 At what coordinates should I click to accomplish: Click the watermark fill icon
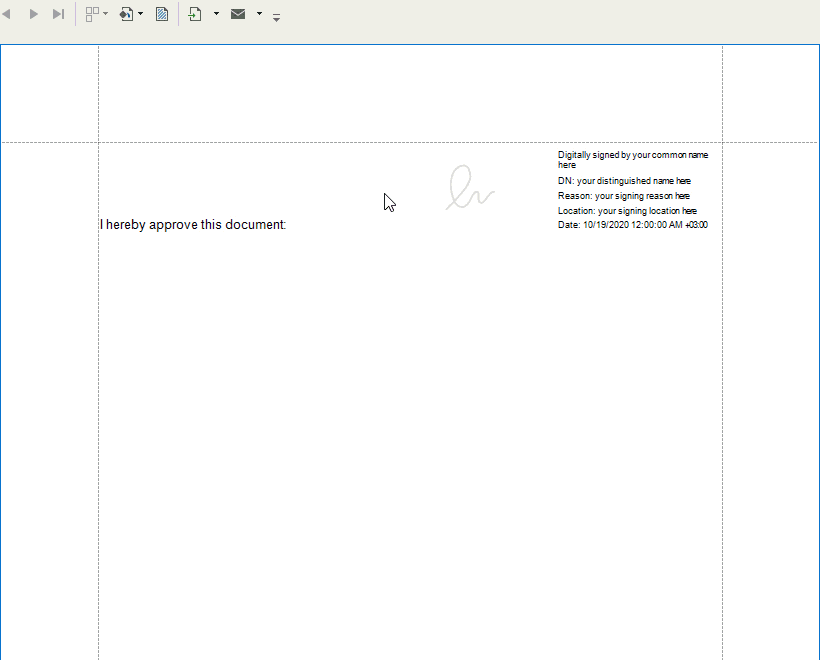pyautogui.click(x=128, y=13)
